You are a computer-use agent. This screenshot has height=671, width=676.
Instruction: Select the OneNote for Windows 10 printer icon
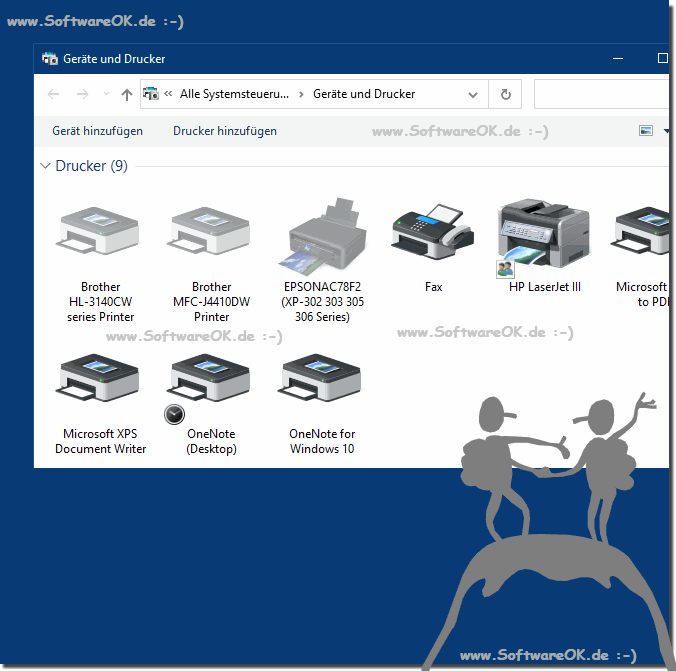point(321,378)
